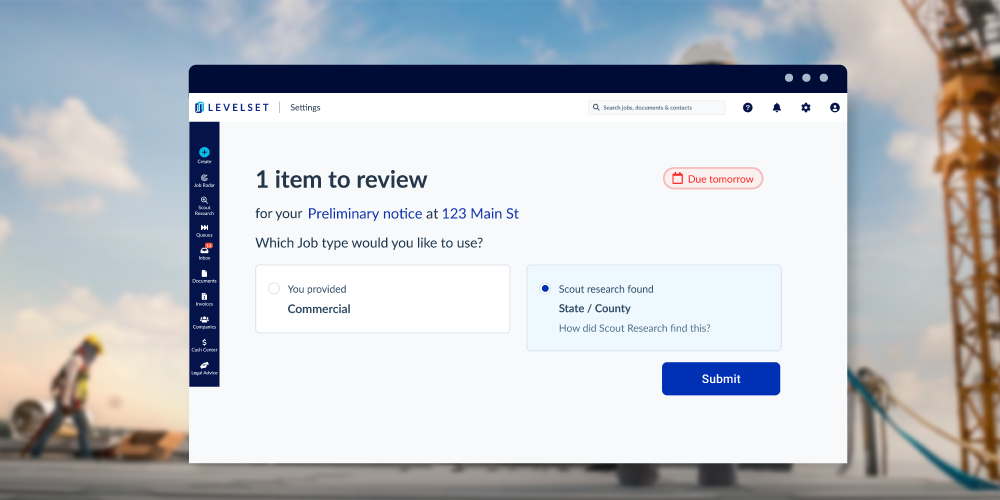
Task: Open Job Radar from the sidebar
Action: pos(204,179)
